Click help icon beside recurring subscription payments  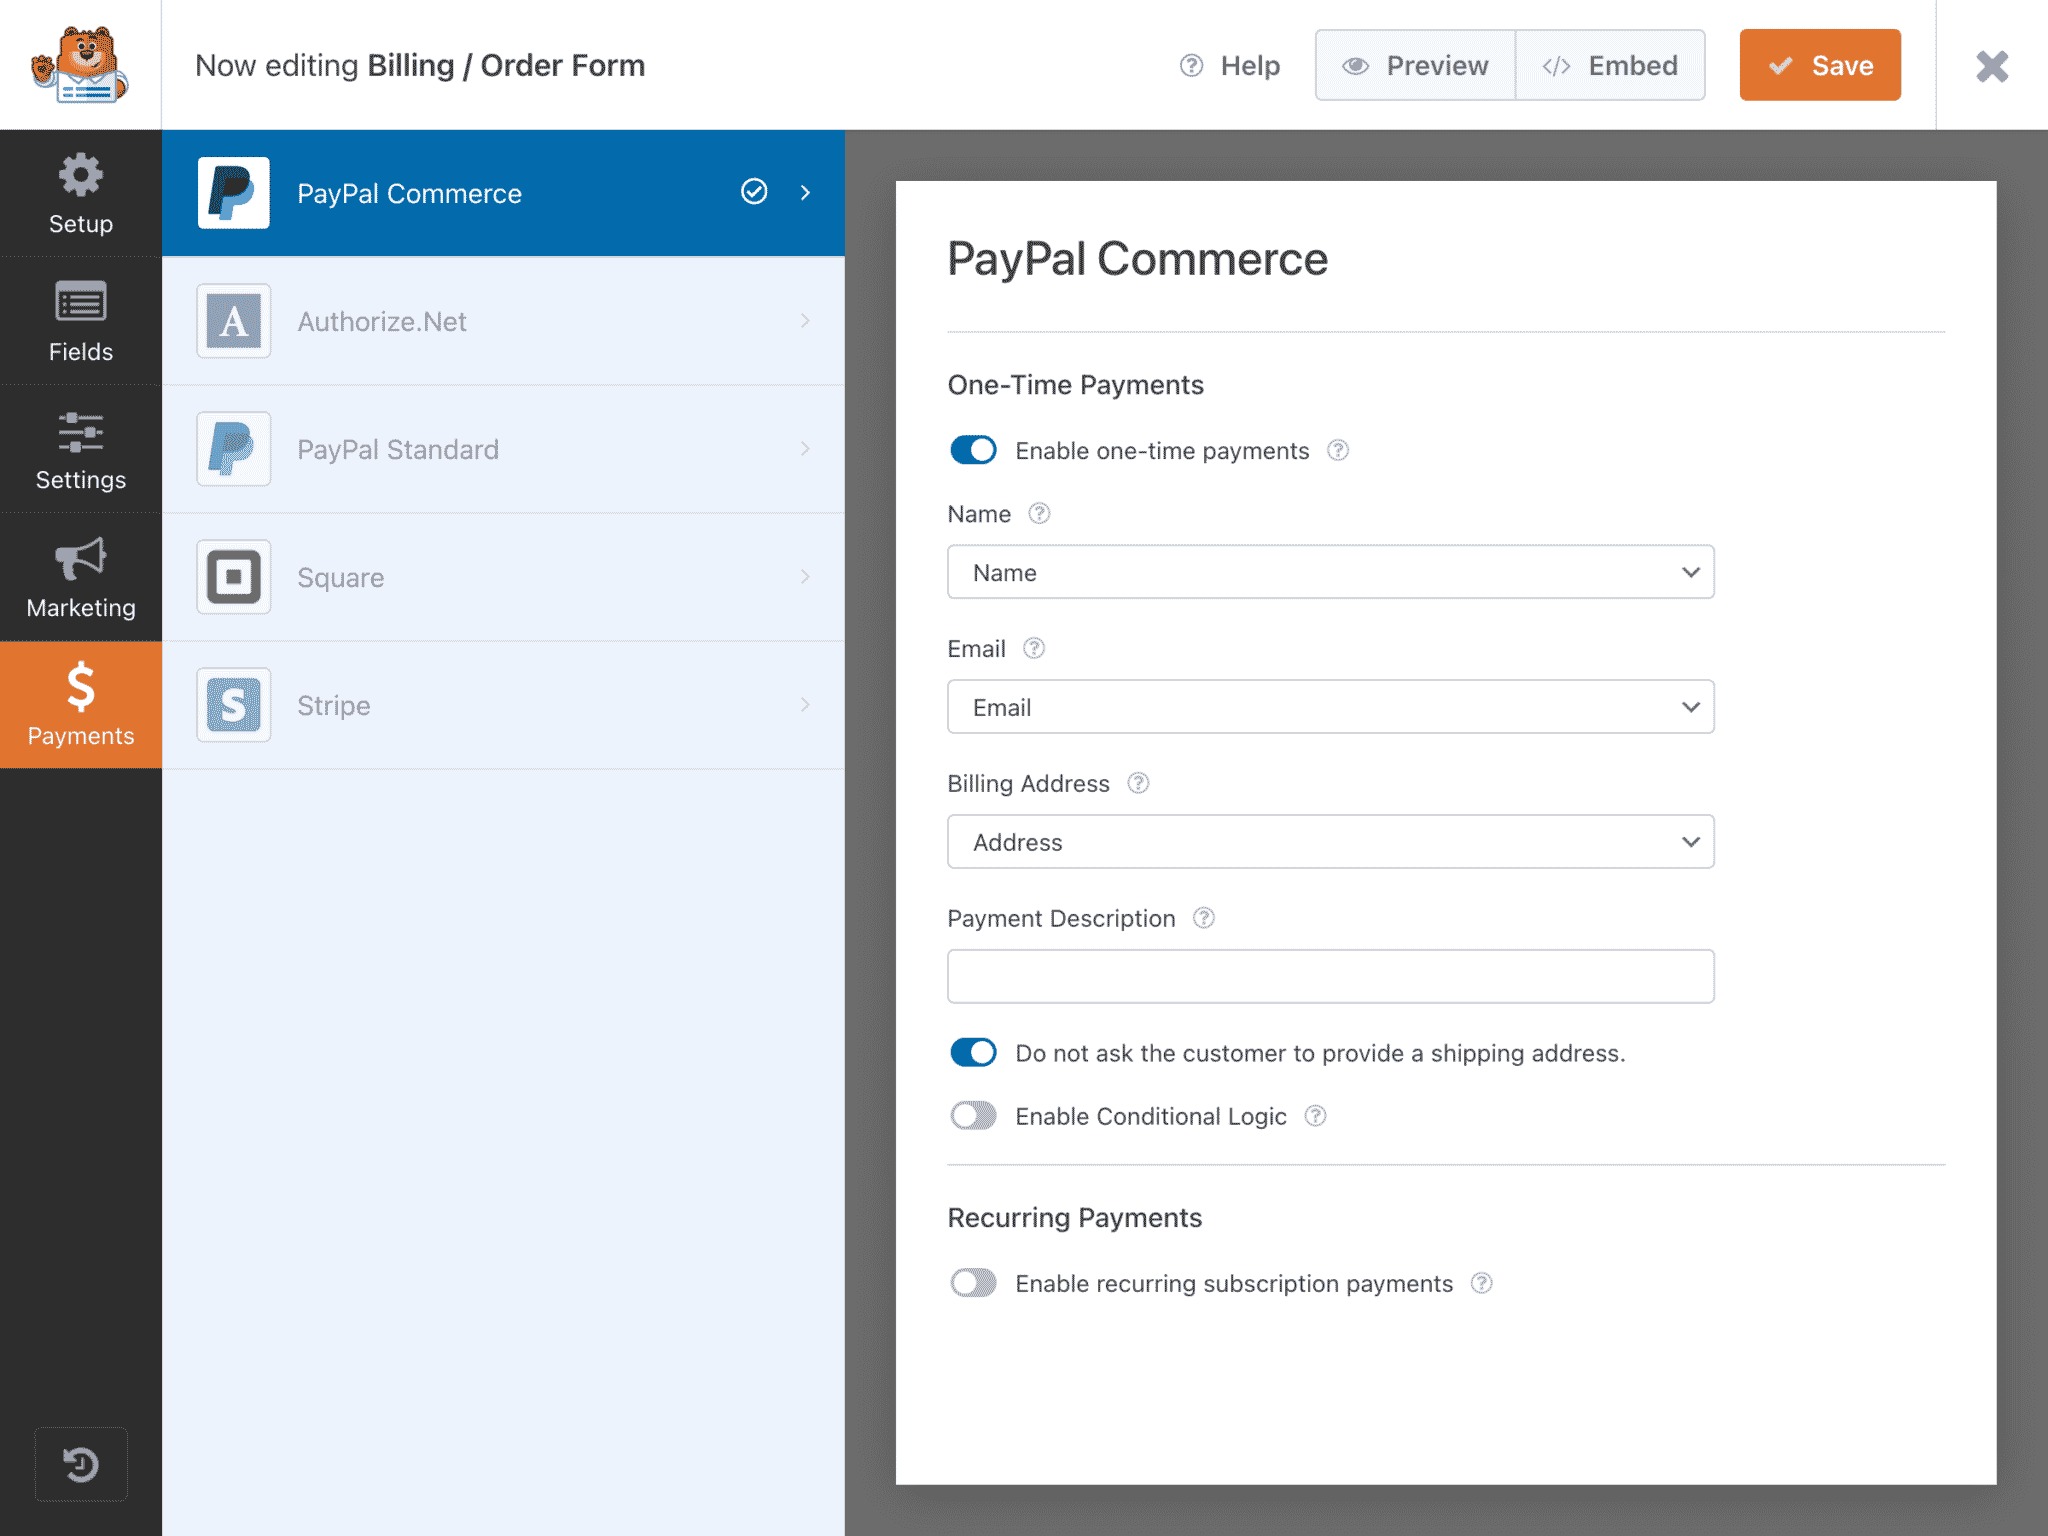tap(1482, 1283)
